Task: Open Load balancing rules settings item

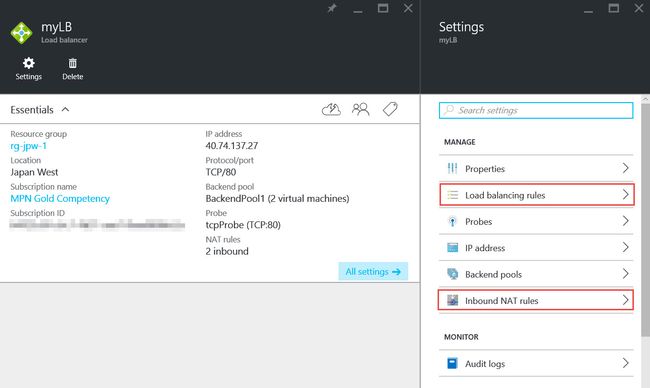Action: [536, 195]
